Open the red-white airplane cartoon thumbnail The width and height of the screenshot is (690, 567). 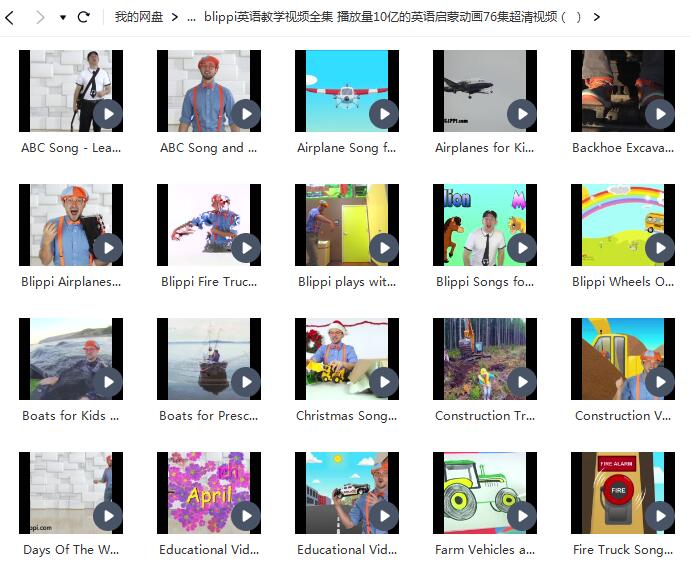pos(347,91)
